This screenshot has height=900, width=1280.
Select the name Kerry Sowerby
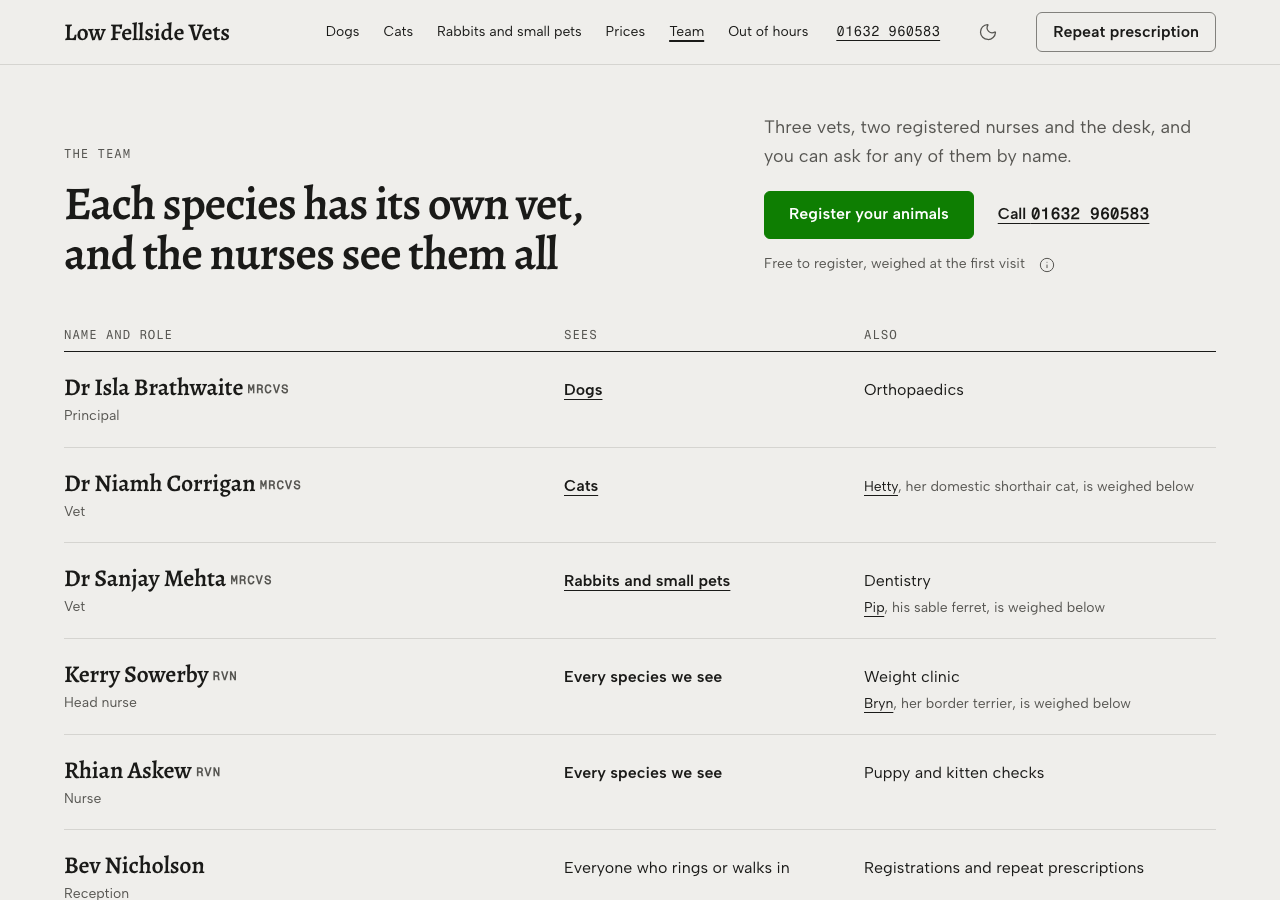click(136, 675)
